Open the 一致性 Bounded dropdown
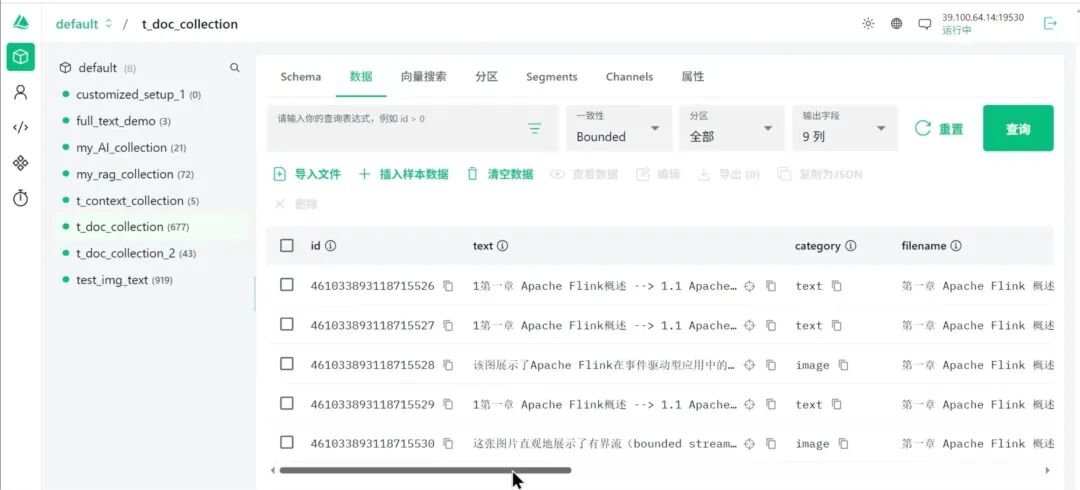The height and width of the screenshot is (490, 1080). pyautogui.click(x=619, y=128)
